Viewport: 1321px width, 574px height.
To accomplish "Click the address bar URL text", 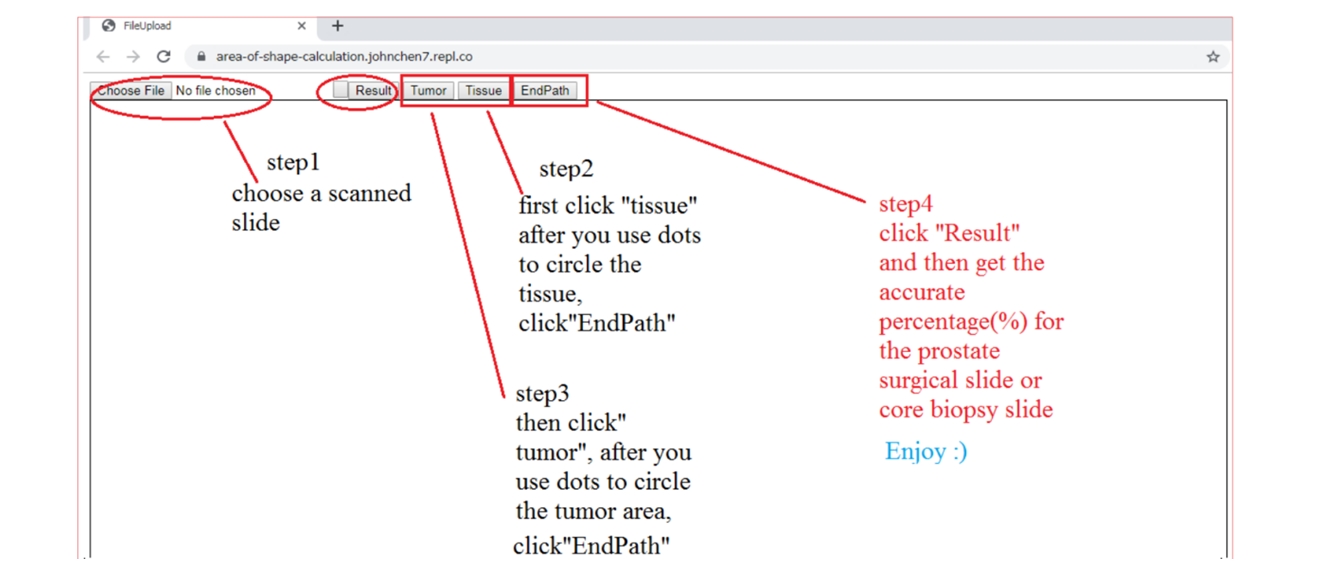I will click(x=344, y=57).
